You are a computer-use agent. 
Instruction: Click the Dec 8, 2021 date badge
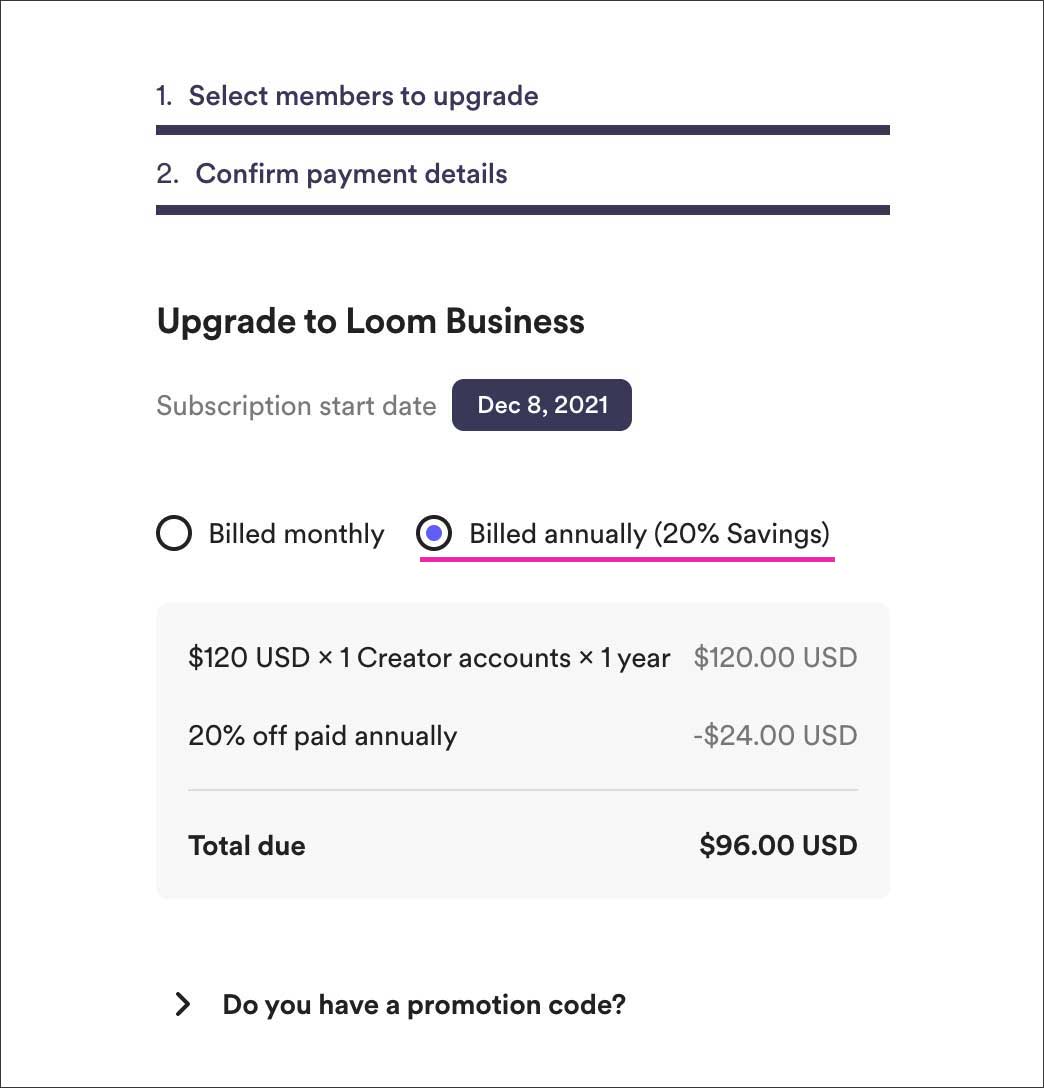click(x=542, y=405)
